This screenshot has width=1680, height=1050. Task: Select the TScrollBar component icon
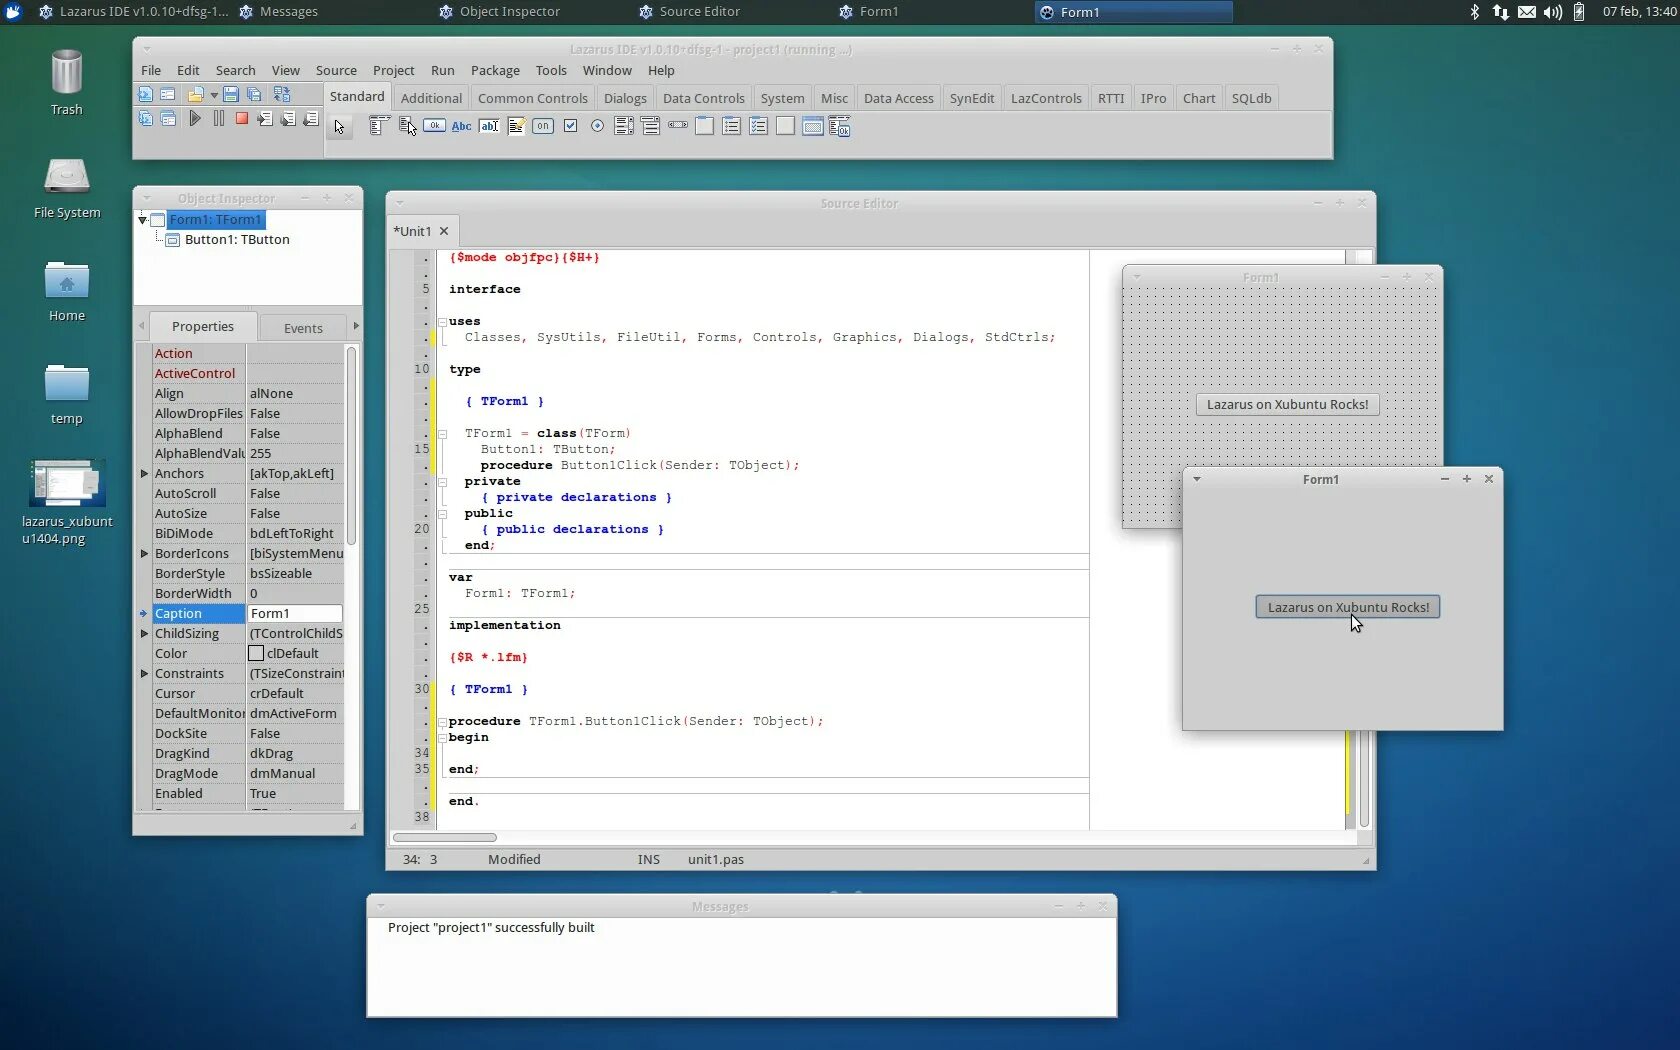[x=678, y=126]
